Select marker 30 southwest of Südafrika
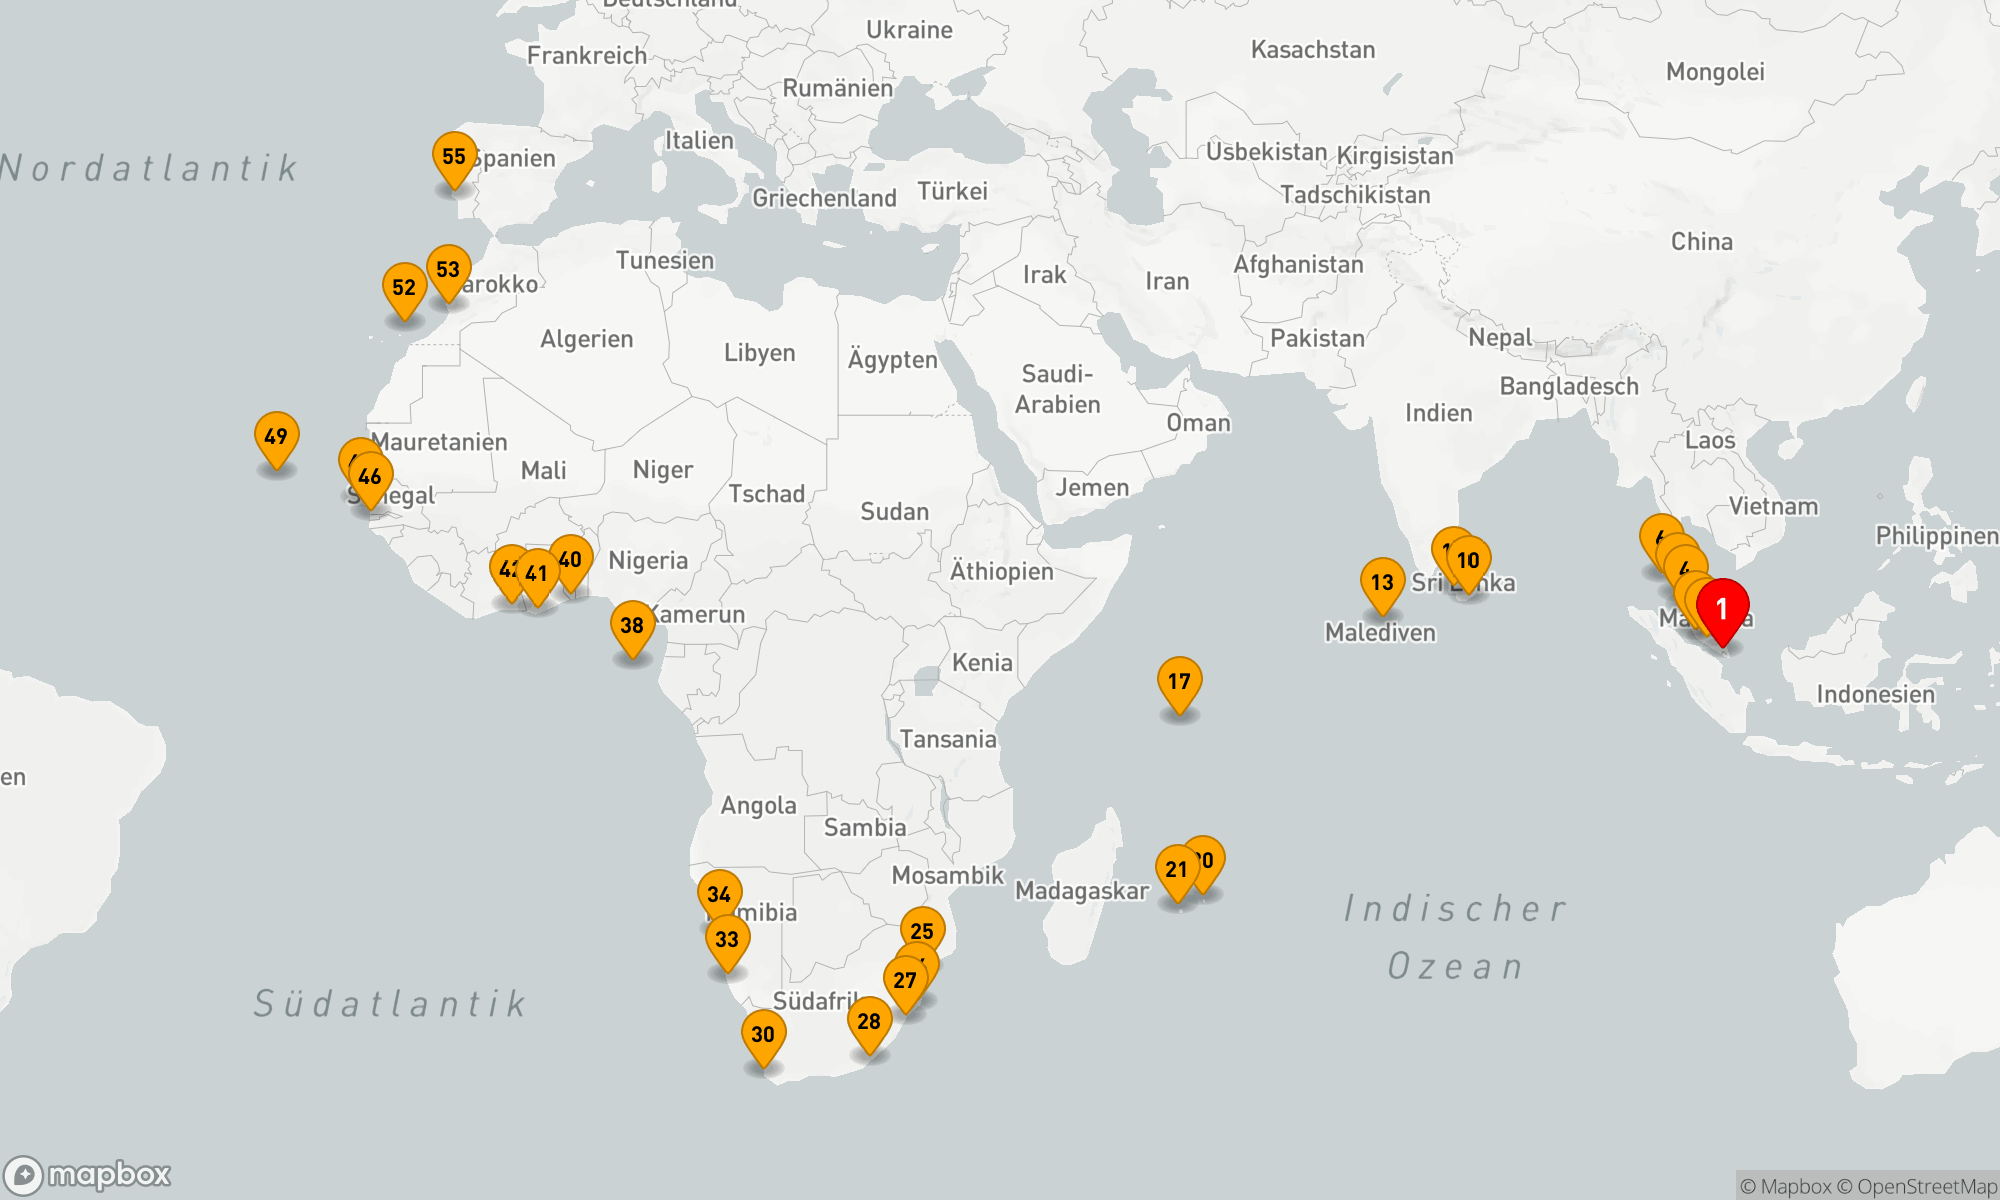2000x1200 pixels. (x=763, y=1035)
